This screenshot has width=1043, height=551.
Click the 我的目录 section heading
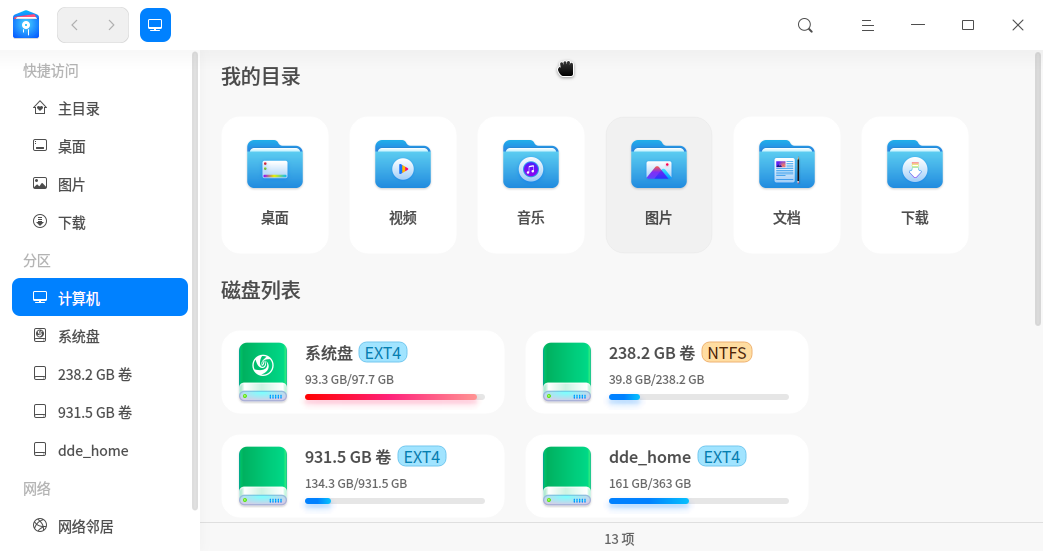[261, 77]
